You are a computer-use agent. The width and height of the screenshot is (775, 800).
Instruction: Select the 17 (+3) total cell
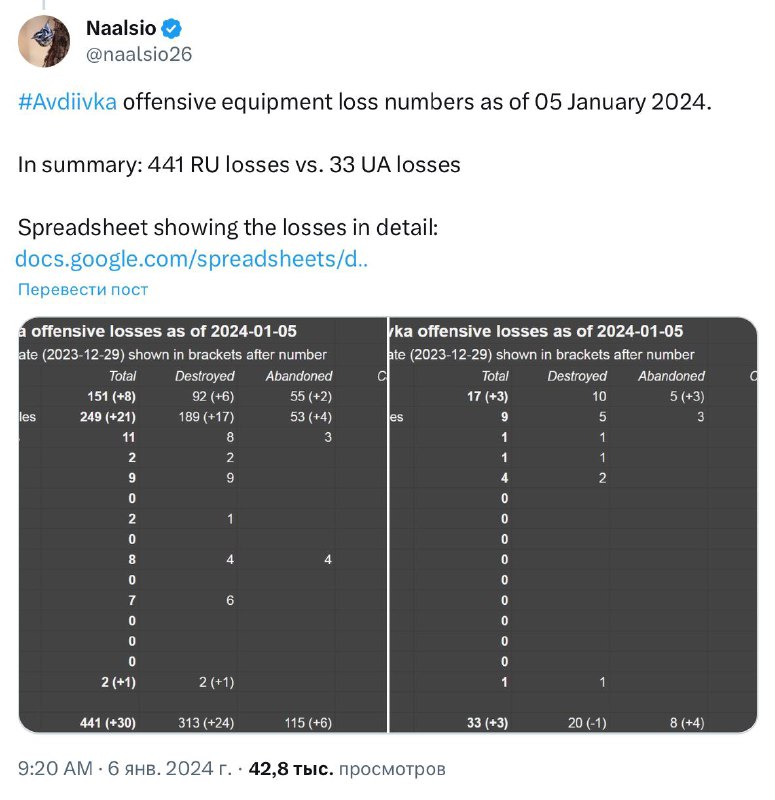[487, 396]
